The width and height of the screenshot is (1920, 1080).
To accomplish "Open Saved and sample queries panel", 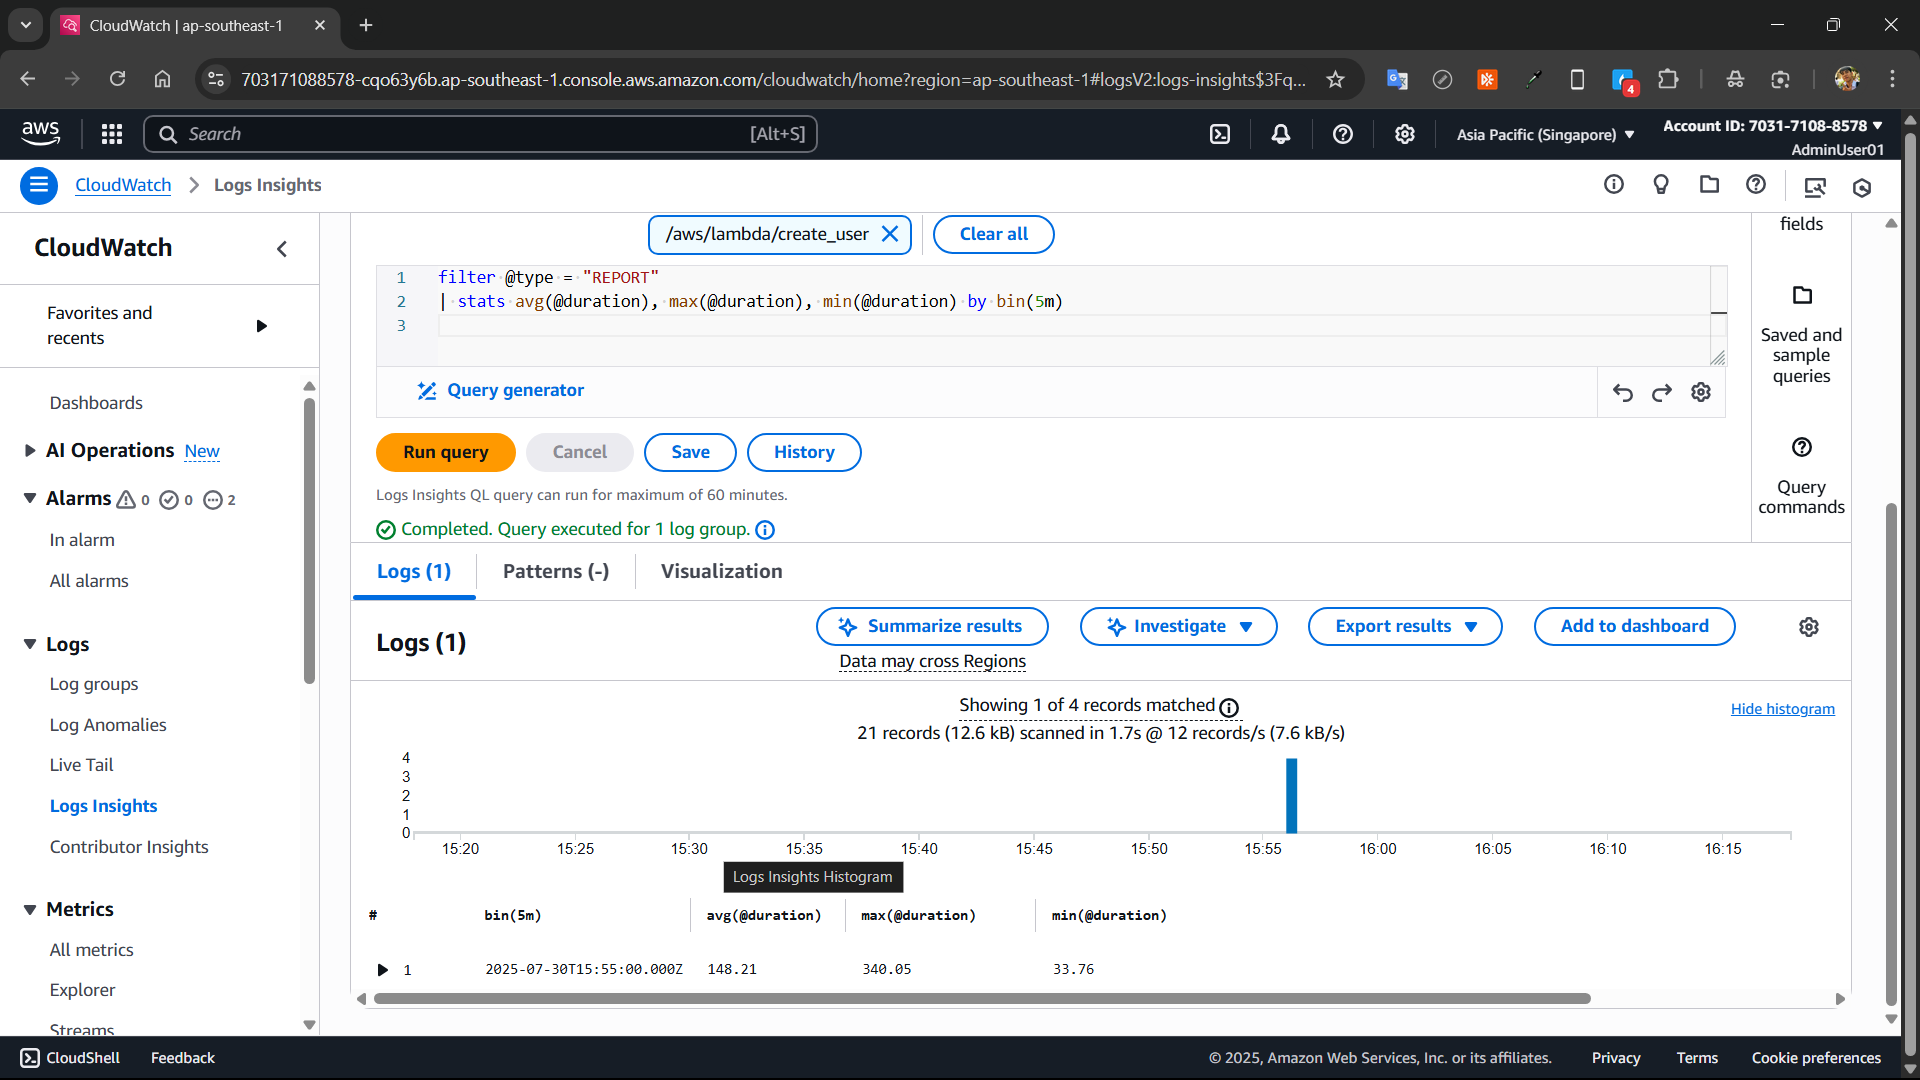I will (1801, 336).
